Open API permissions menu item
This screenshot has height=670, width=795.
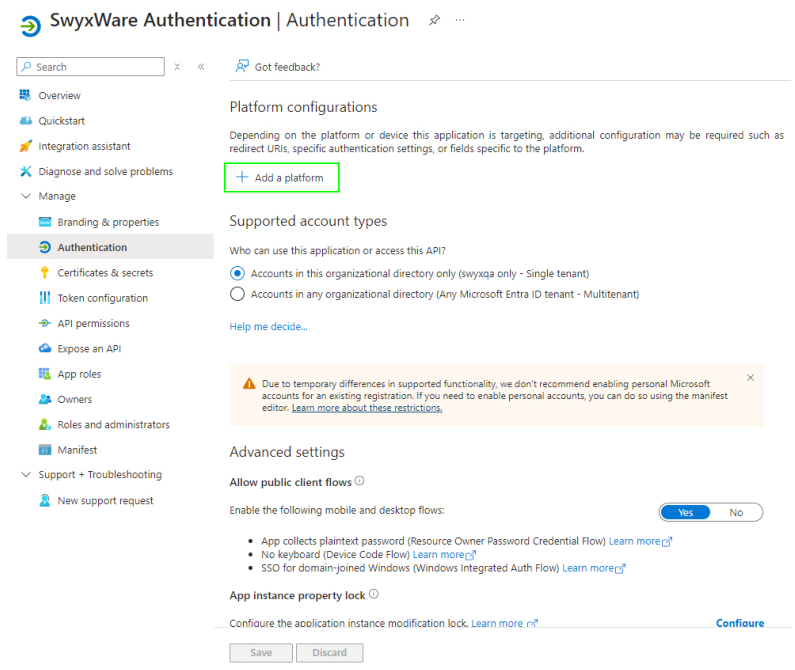click(93, 324)
